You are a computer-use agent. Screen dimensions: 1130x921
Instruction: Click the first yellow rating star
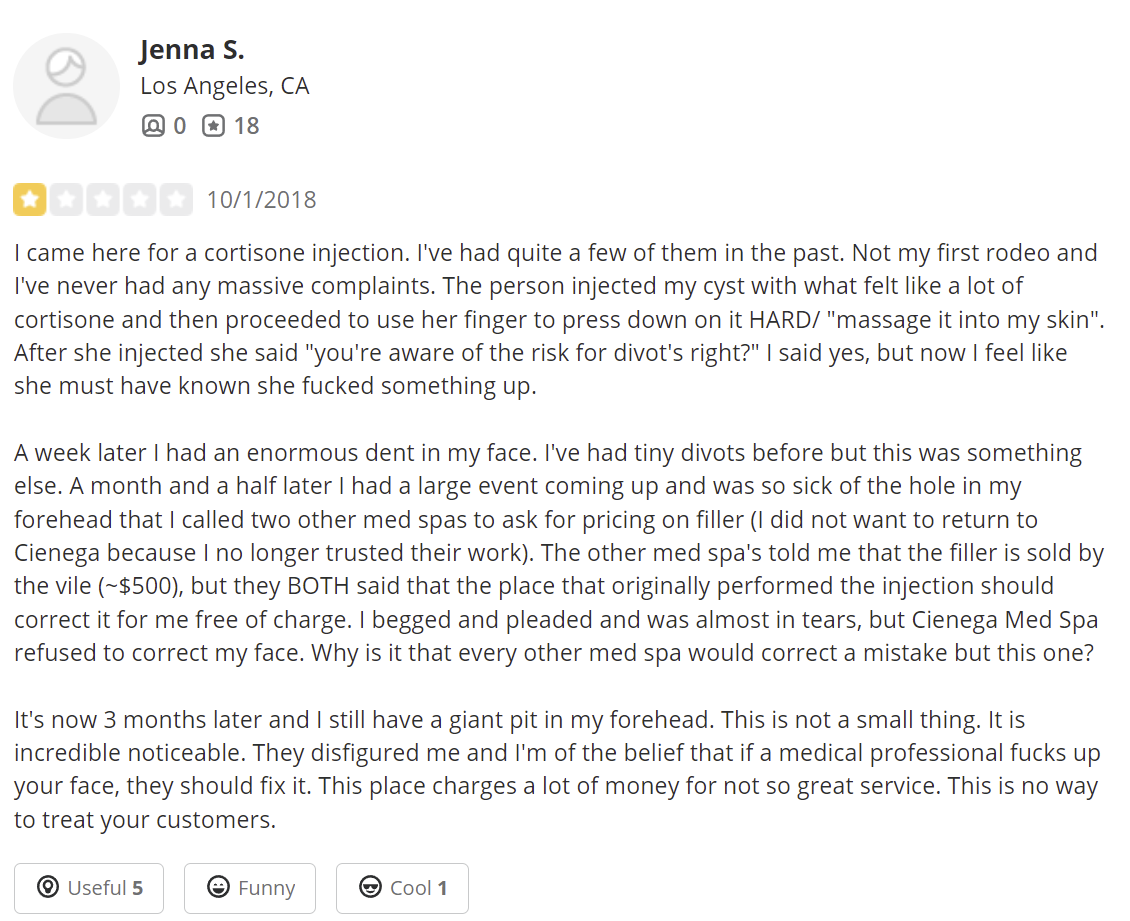[x=30, y=200]
